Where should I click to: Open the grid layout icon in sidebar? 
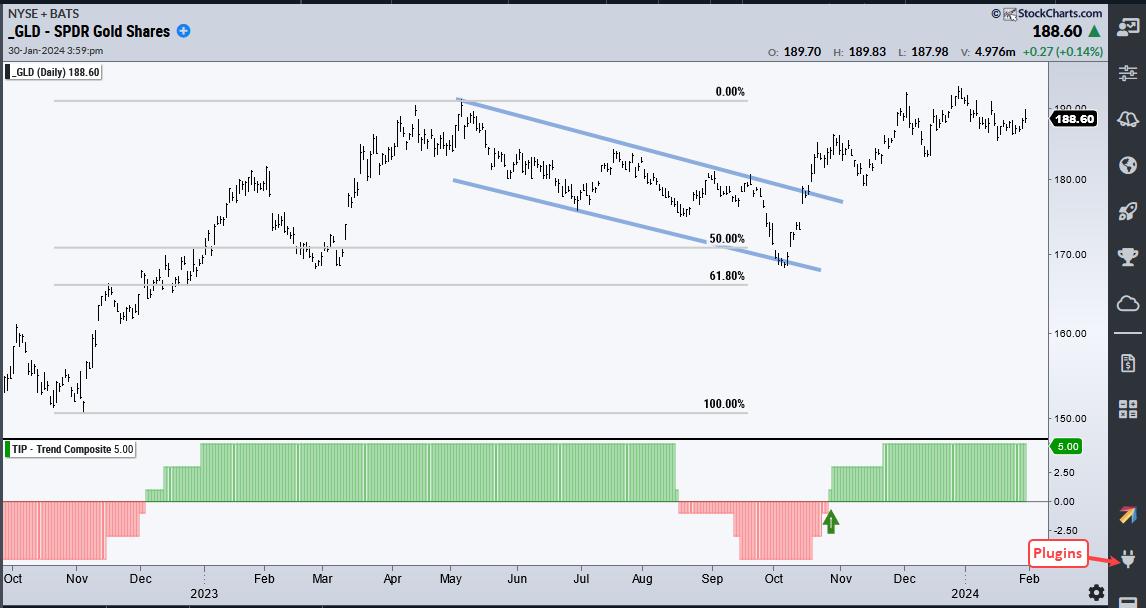click(1127, 408)
